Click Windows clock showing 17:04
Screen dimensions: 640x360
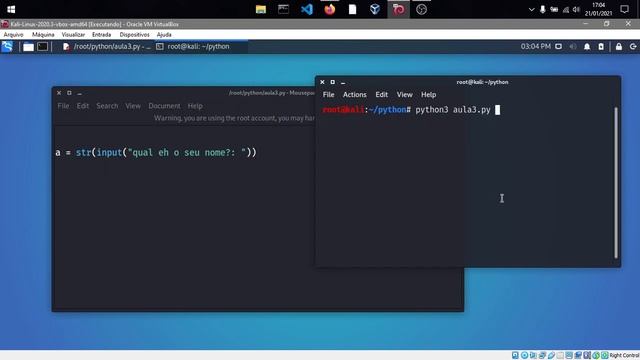coord(598,9)
